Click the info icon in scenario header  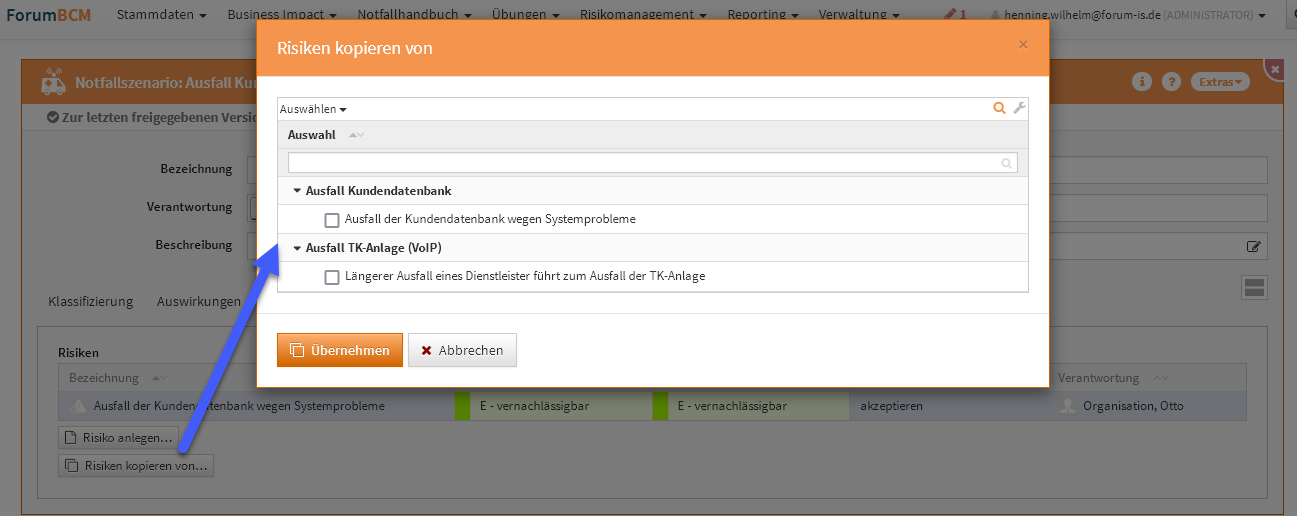(x=1142, y=82)
